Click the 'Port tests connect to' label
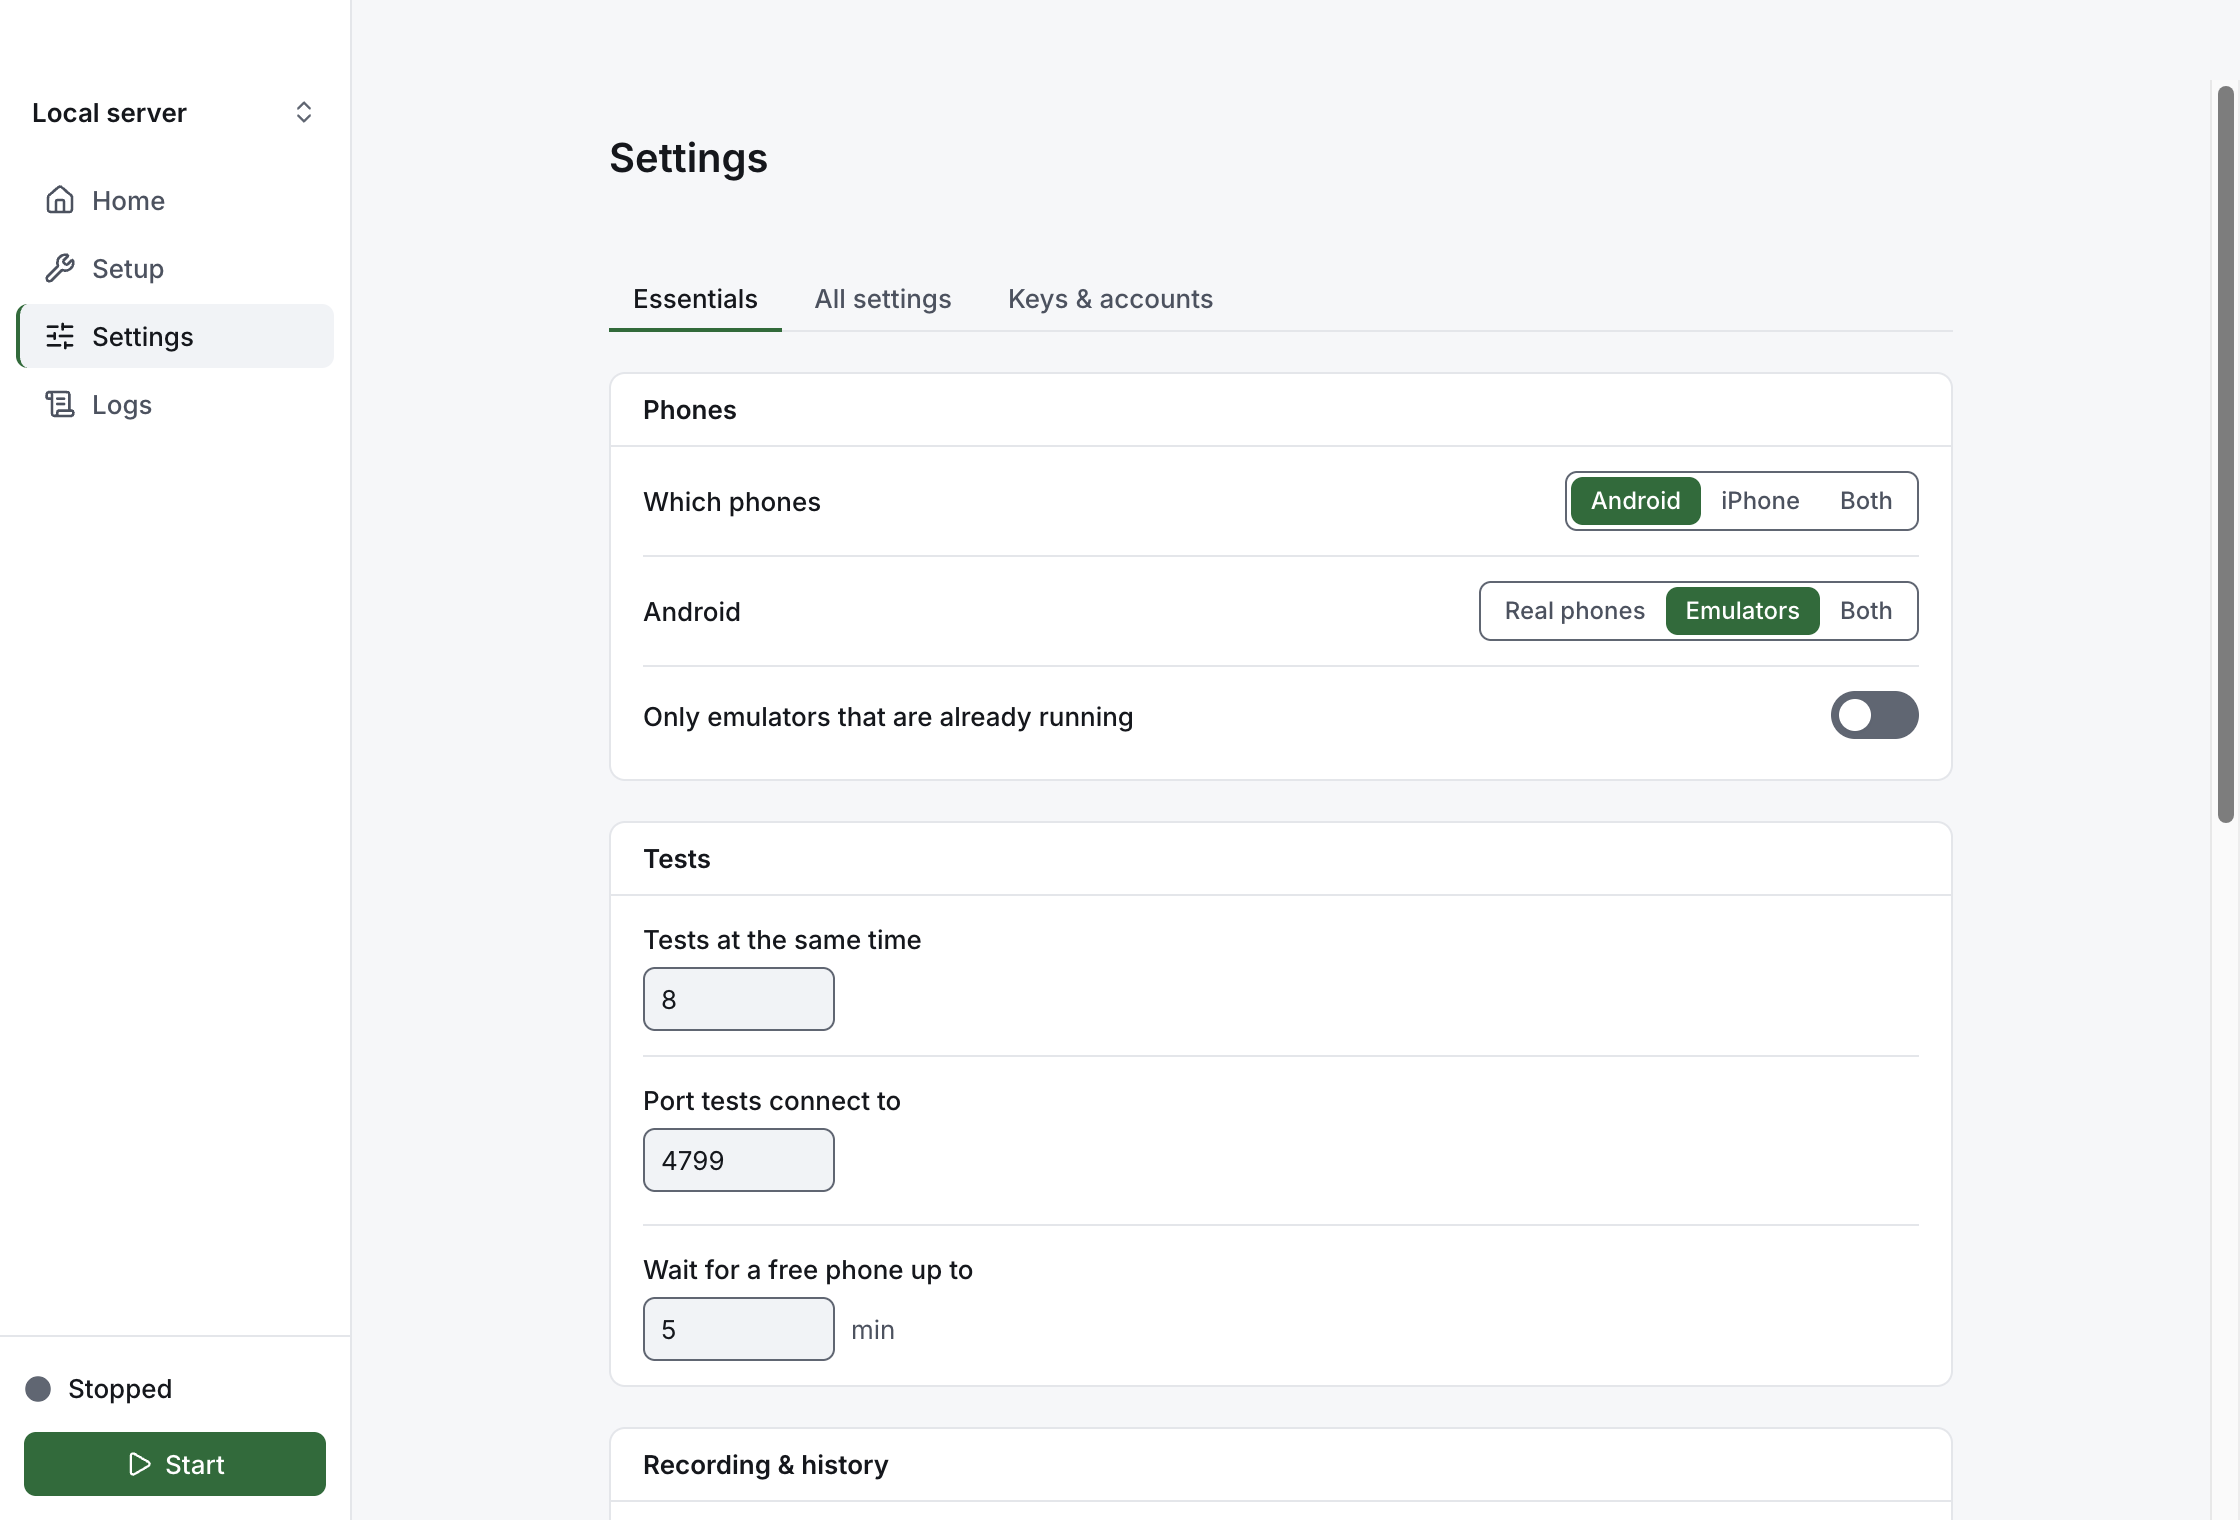The width and height of the screenshot is (2240, 1520). [771, 1101]
